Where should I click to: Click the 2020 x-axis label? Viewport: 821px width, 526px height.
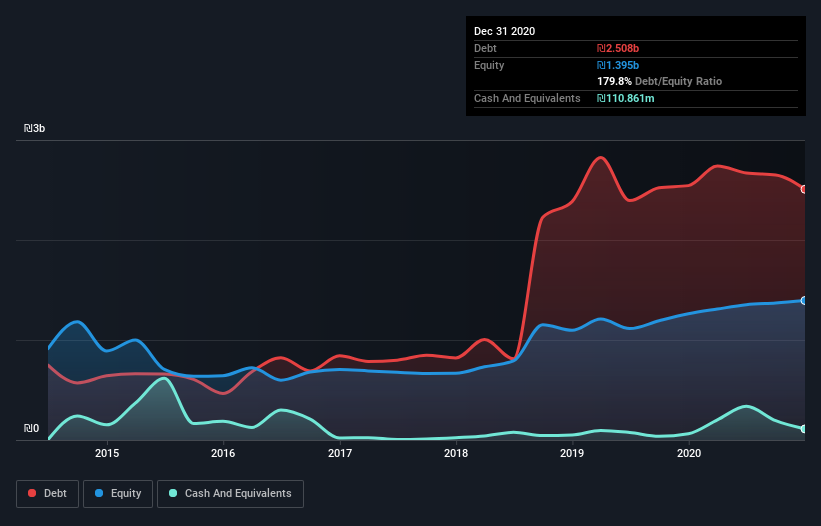click(x=689, y=453)
